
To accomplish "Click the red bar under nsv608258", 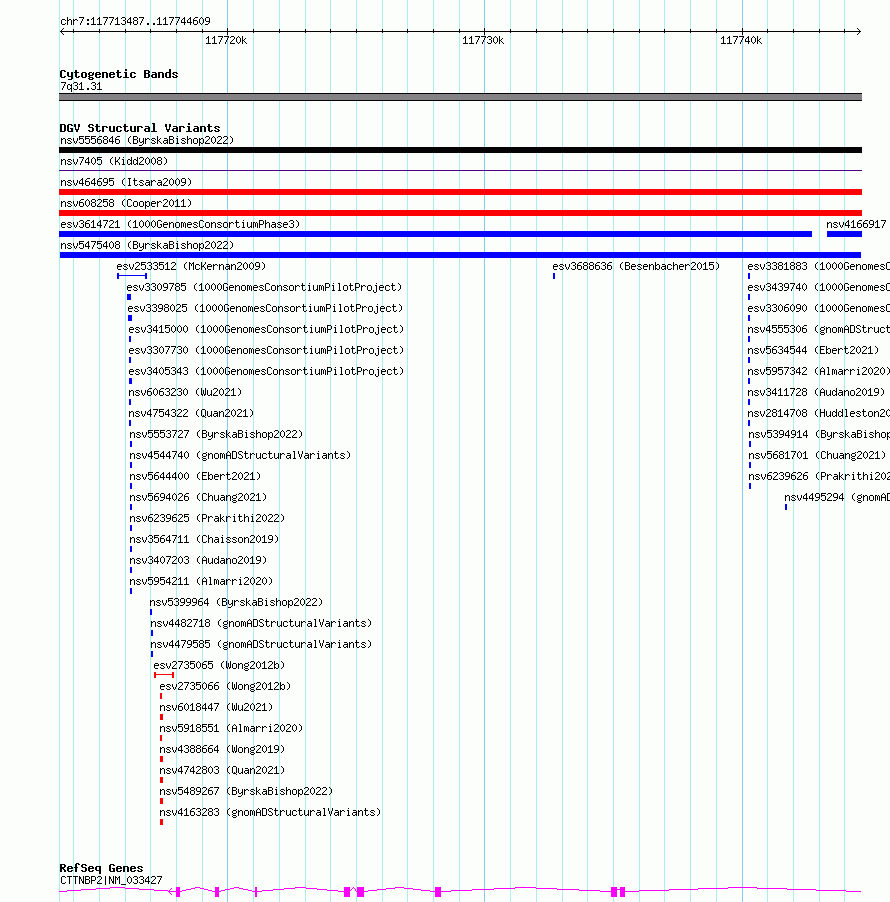I will (460, 213).
